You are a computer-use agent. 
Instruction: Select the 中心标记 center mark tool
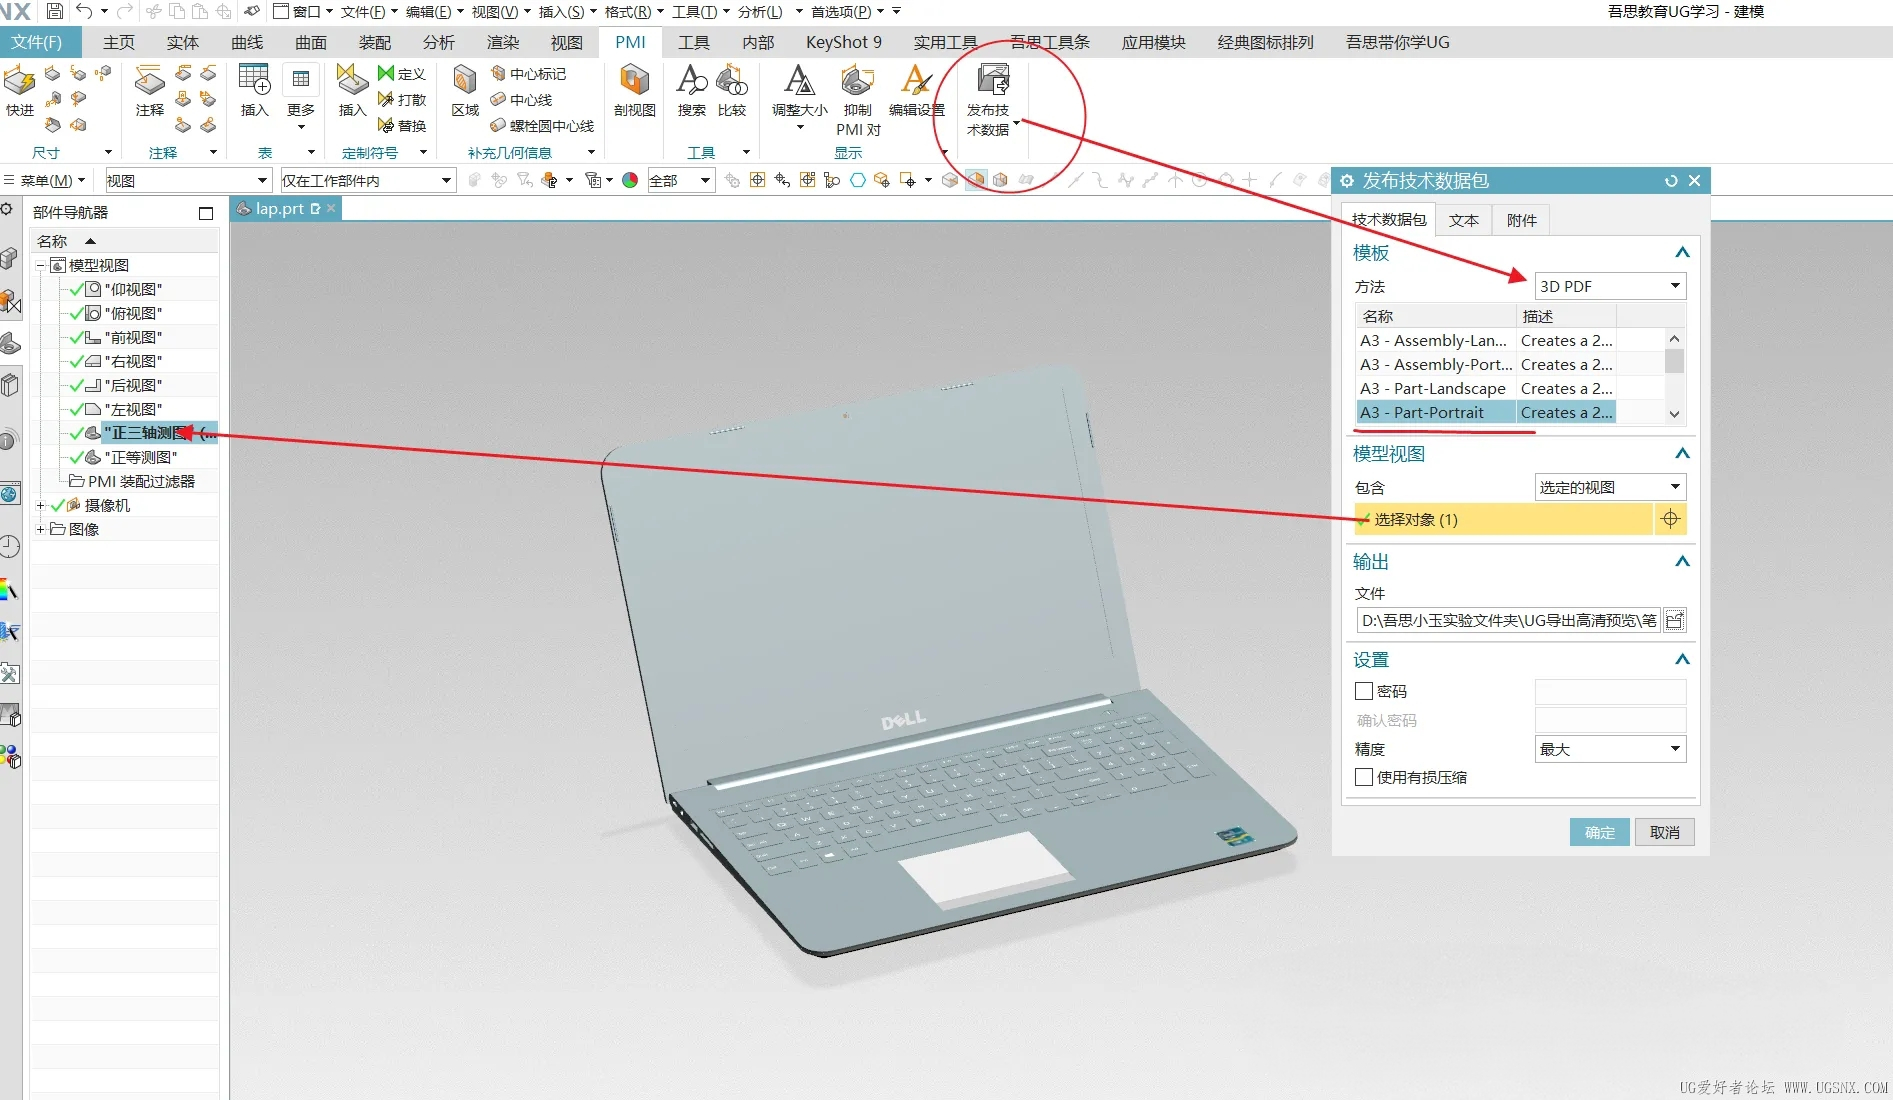point(528,74)
